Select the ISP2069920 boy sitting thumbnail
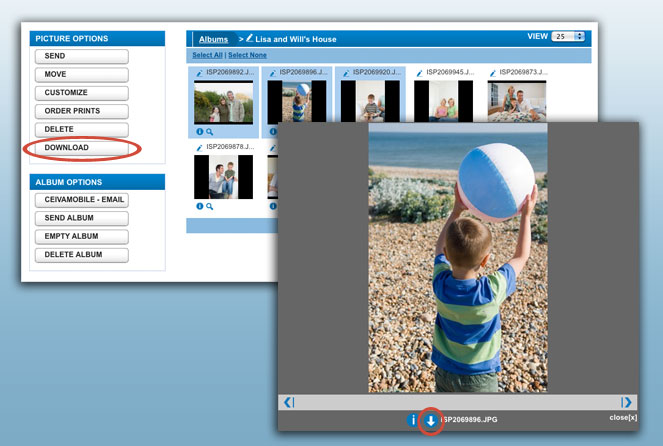This screenshot has height=446, width=663. [370, 101]
